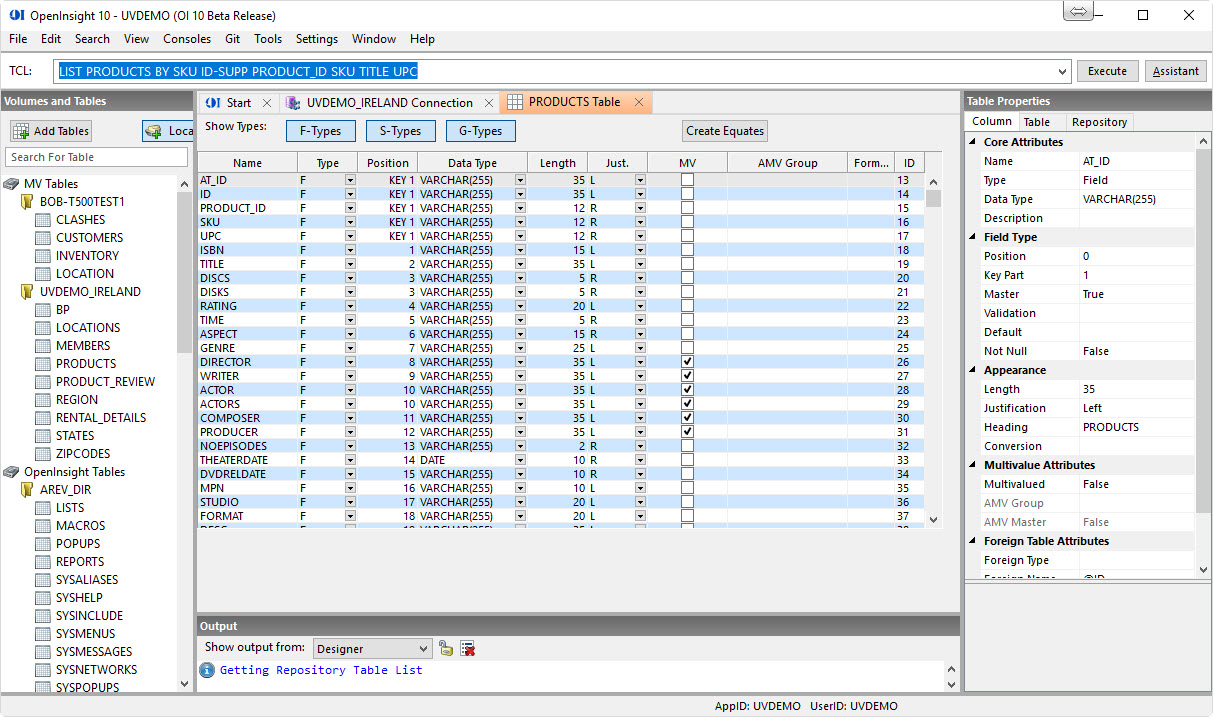The height and width of the screenshot is (717, 1213).
Task: Open the Show output from dropdown
Action: [423, 649]
